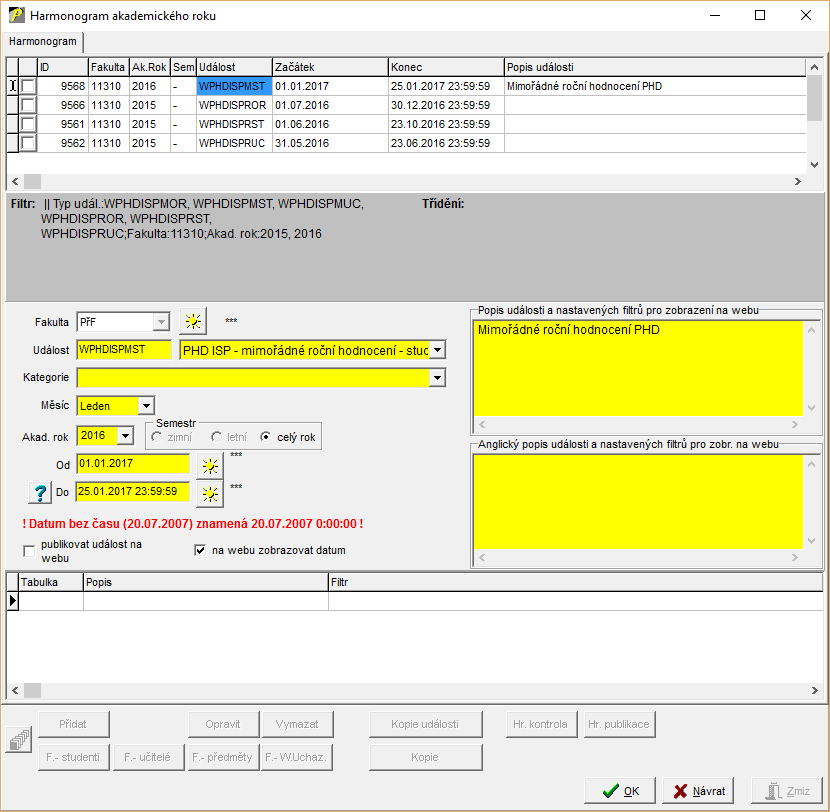Open the date picker for Od field
Screen dimensions: 830x812
click(x=209, y=465)
